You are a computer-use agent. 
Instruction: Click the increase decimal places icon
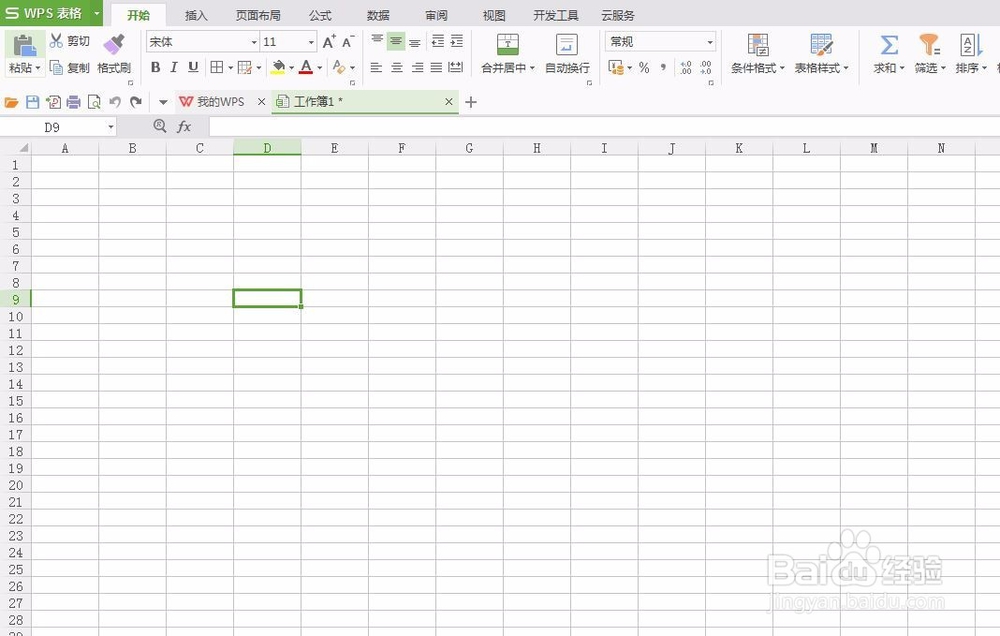pos(686,68)
